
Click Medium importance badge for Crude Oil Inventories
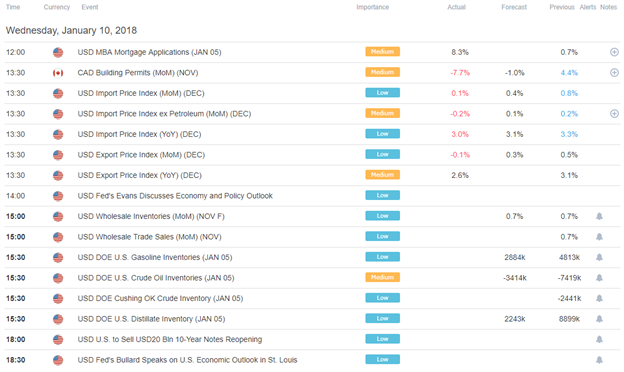coord(382,277)
